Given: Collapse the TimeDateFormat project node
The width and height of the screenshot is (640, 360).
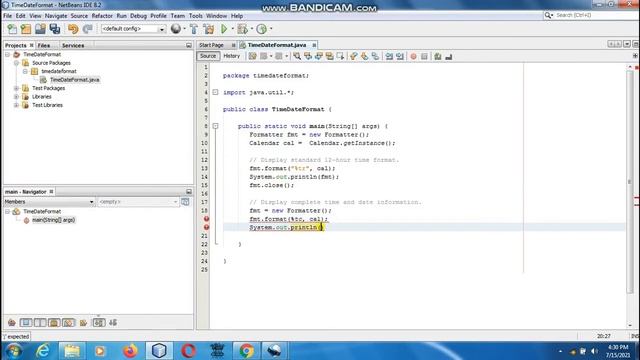Looking at the screenshot, I should tap(7, 54).
